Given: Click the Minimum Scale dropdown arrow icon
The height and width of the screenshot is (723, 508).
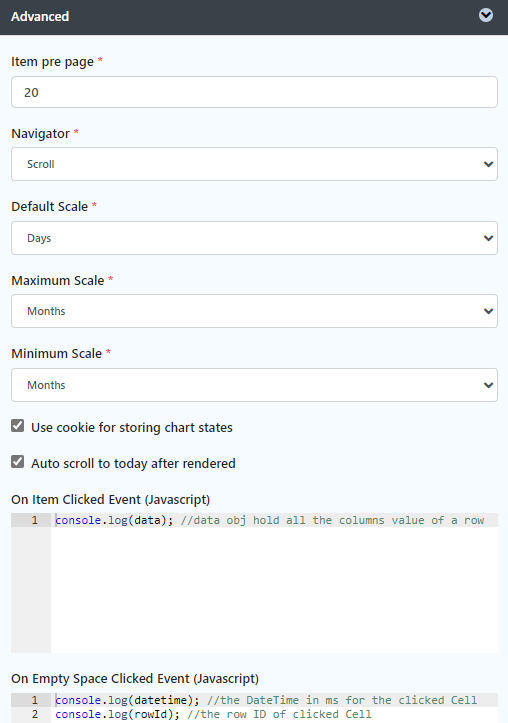Looking at the screenshot, I should [x=488, y=385].
